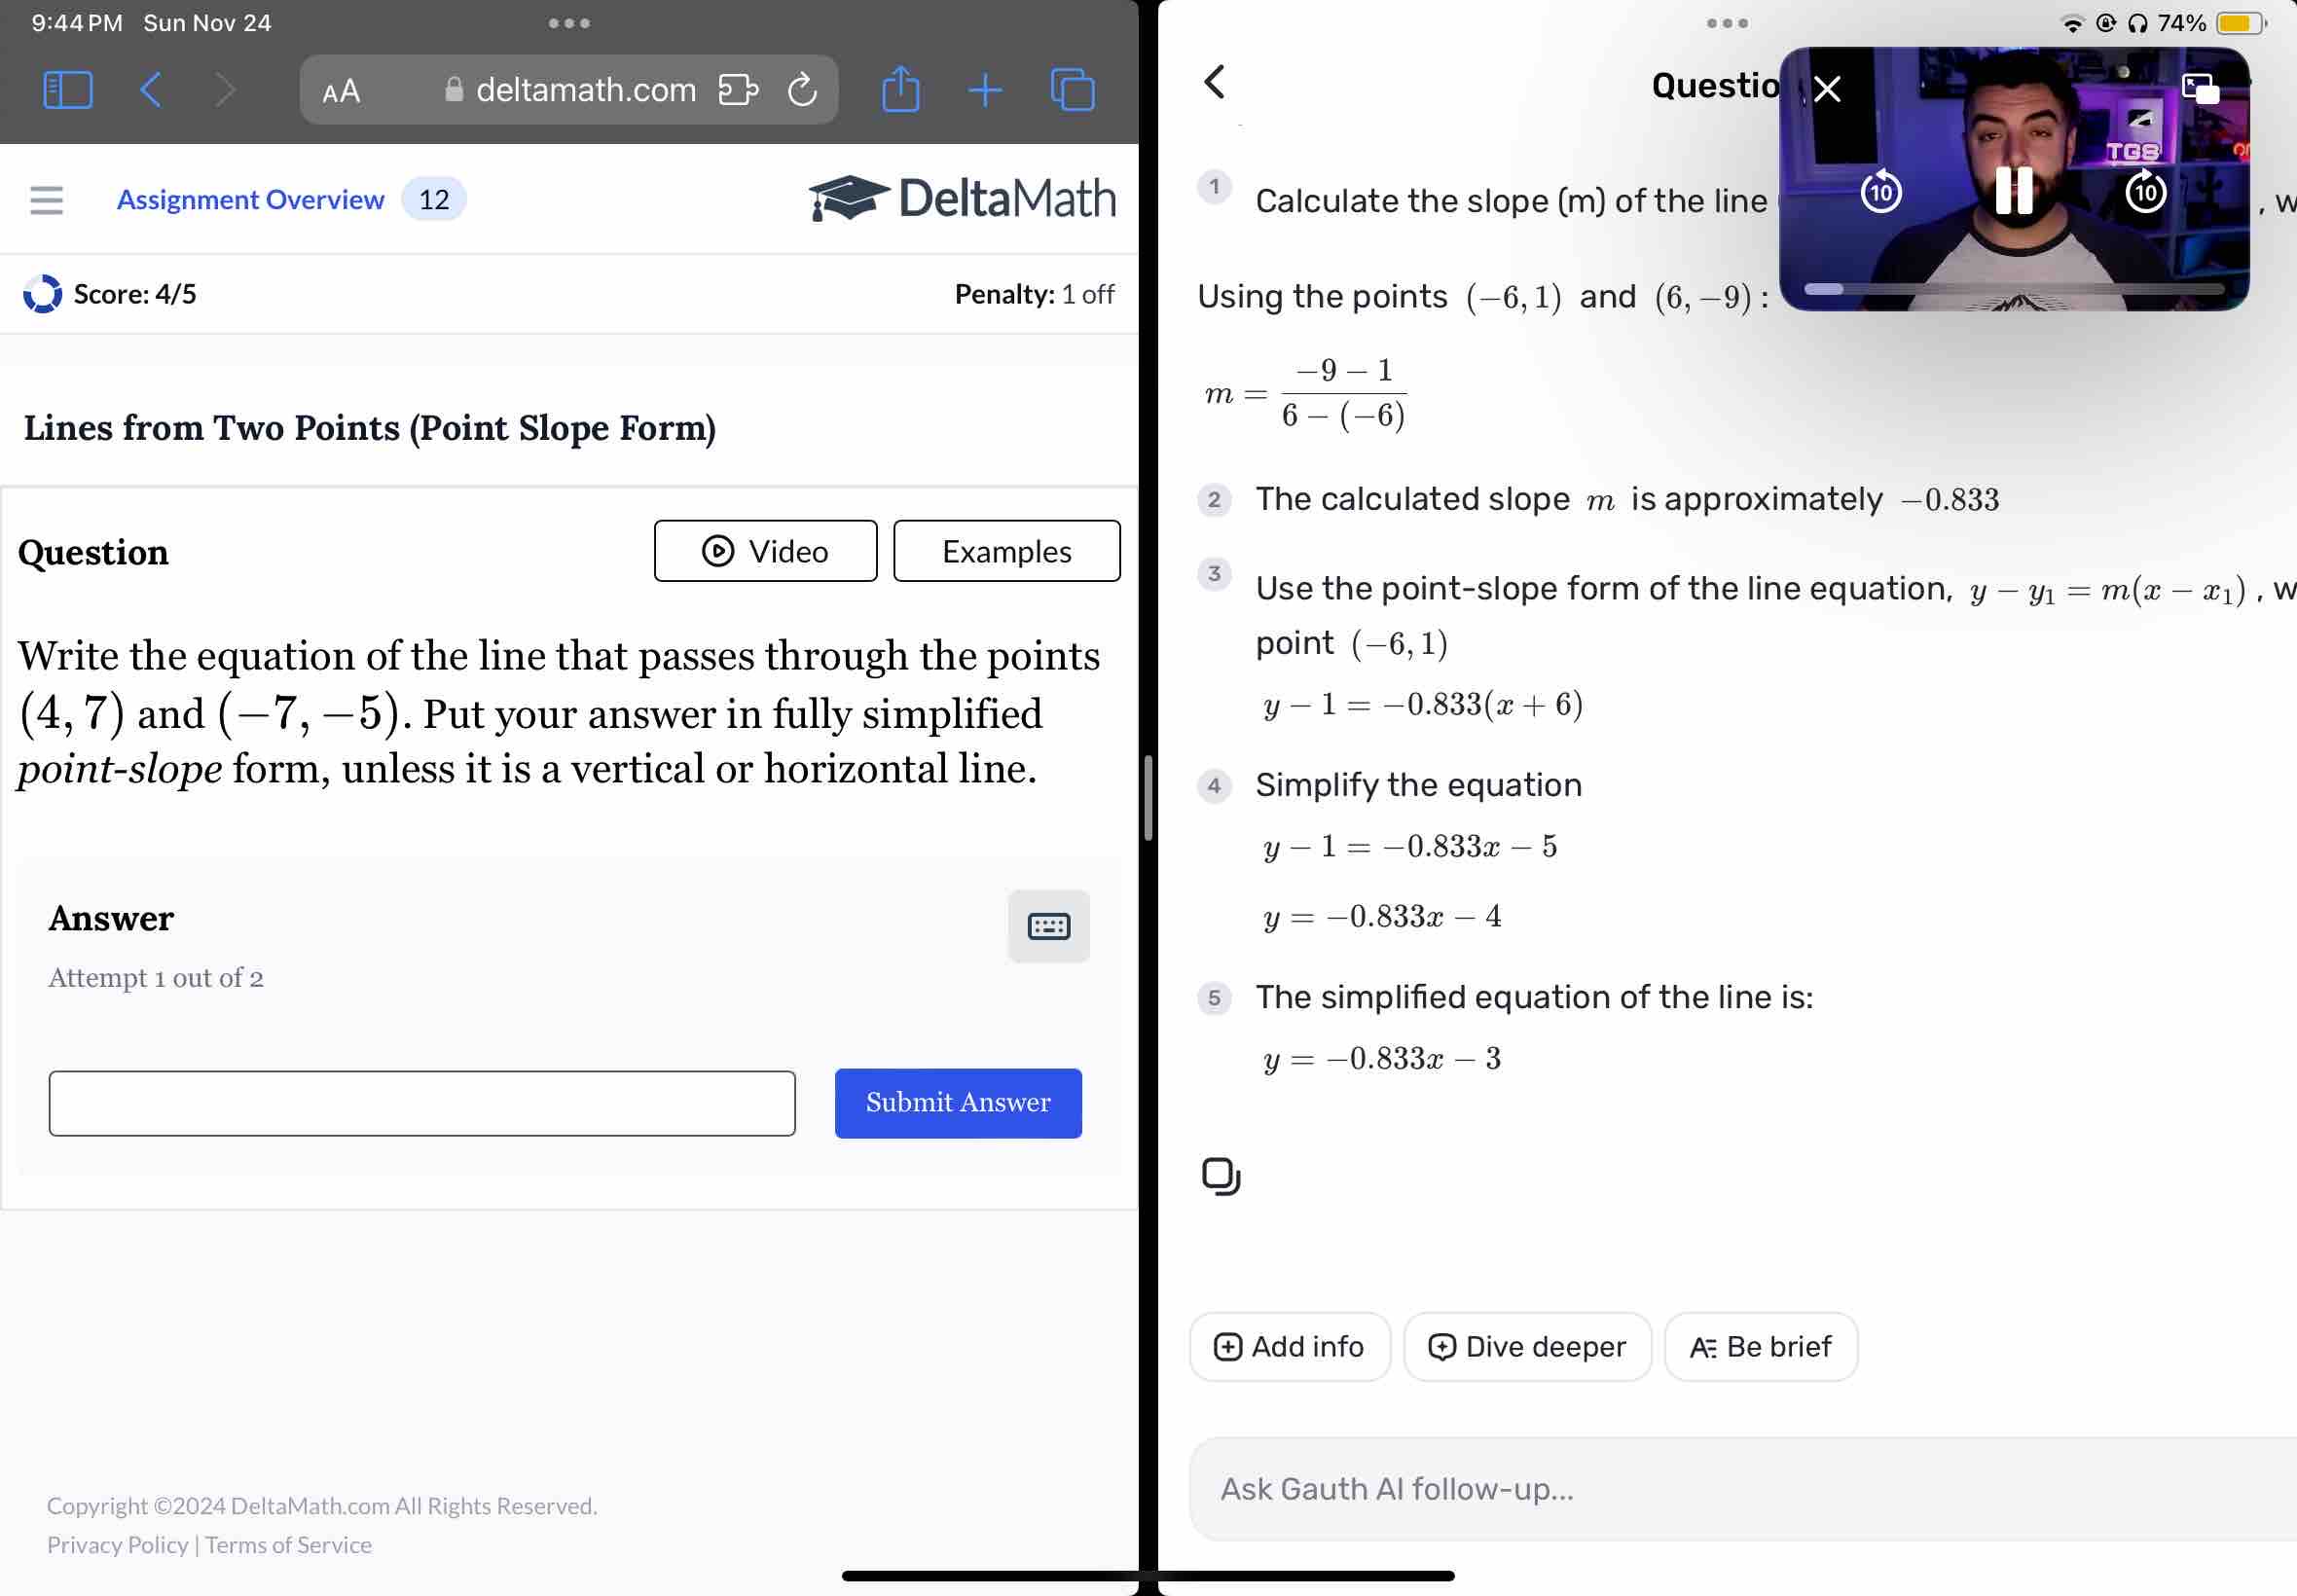Viewport: 2297px width, 1596px height.
Task: Open the Assignment Overview link
Action: pyautogui.click(x=250, y=200)
